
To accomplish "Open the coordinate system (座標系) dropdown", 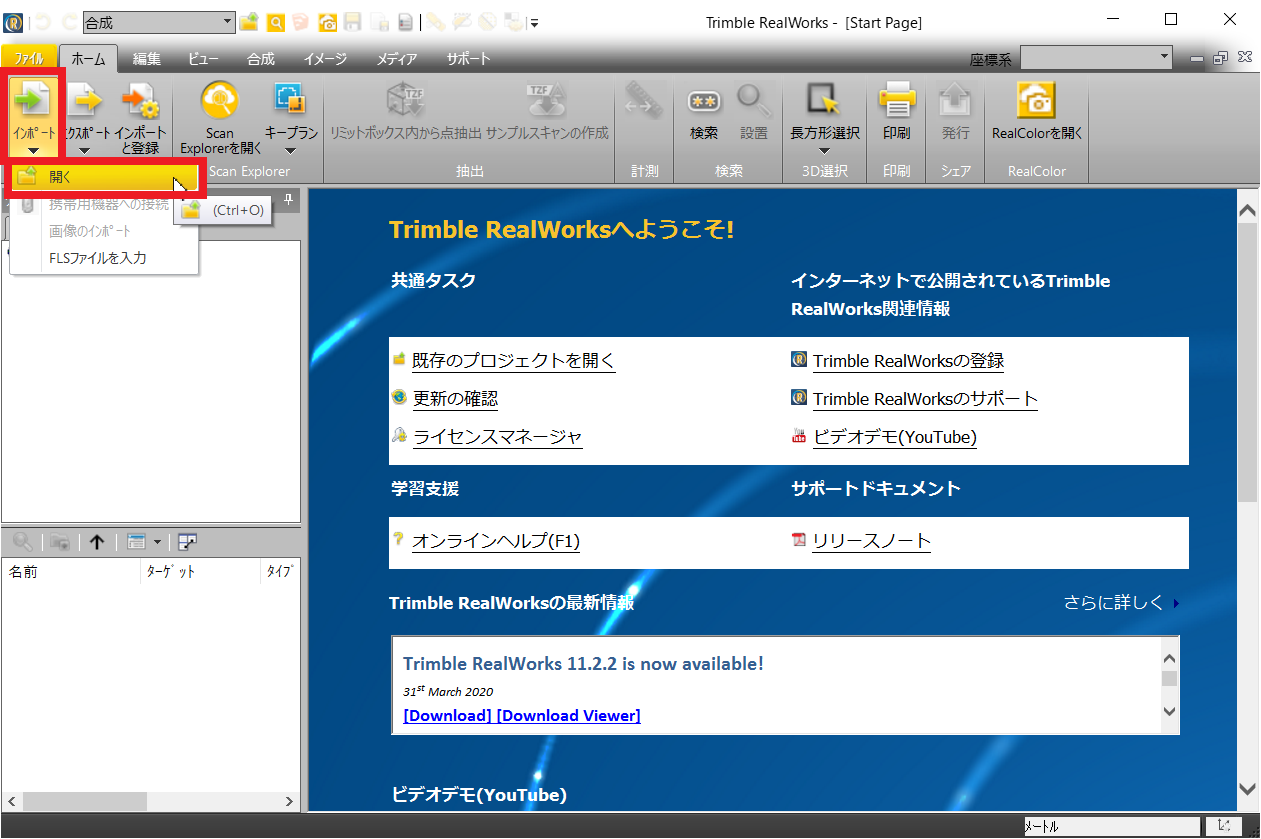I will (x=1164, y=57).
